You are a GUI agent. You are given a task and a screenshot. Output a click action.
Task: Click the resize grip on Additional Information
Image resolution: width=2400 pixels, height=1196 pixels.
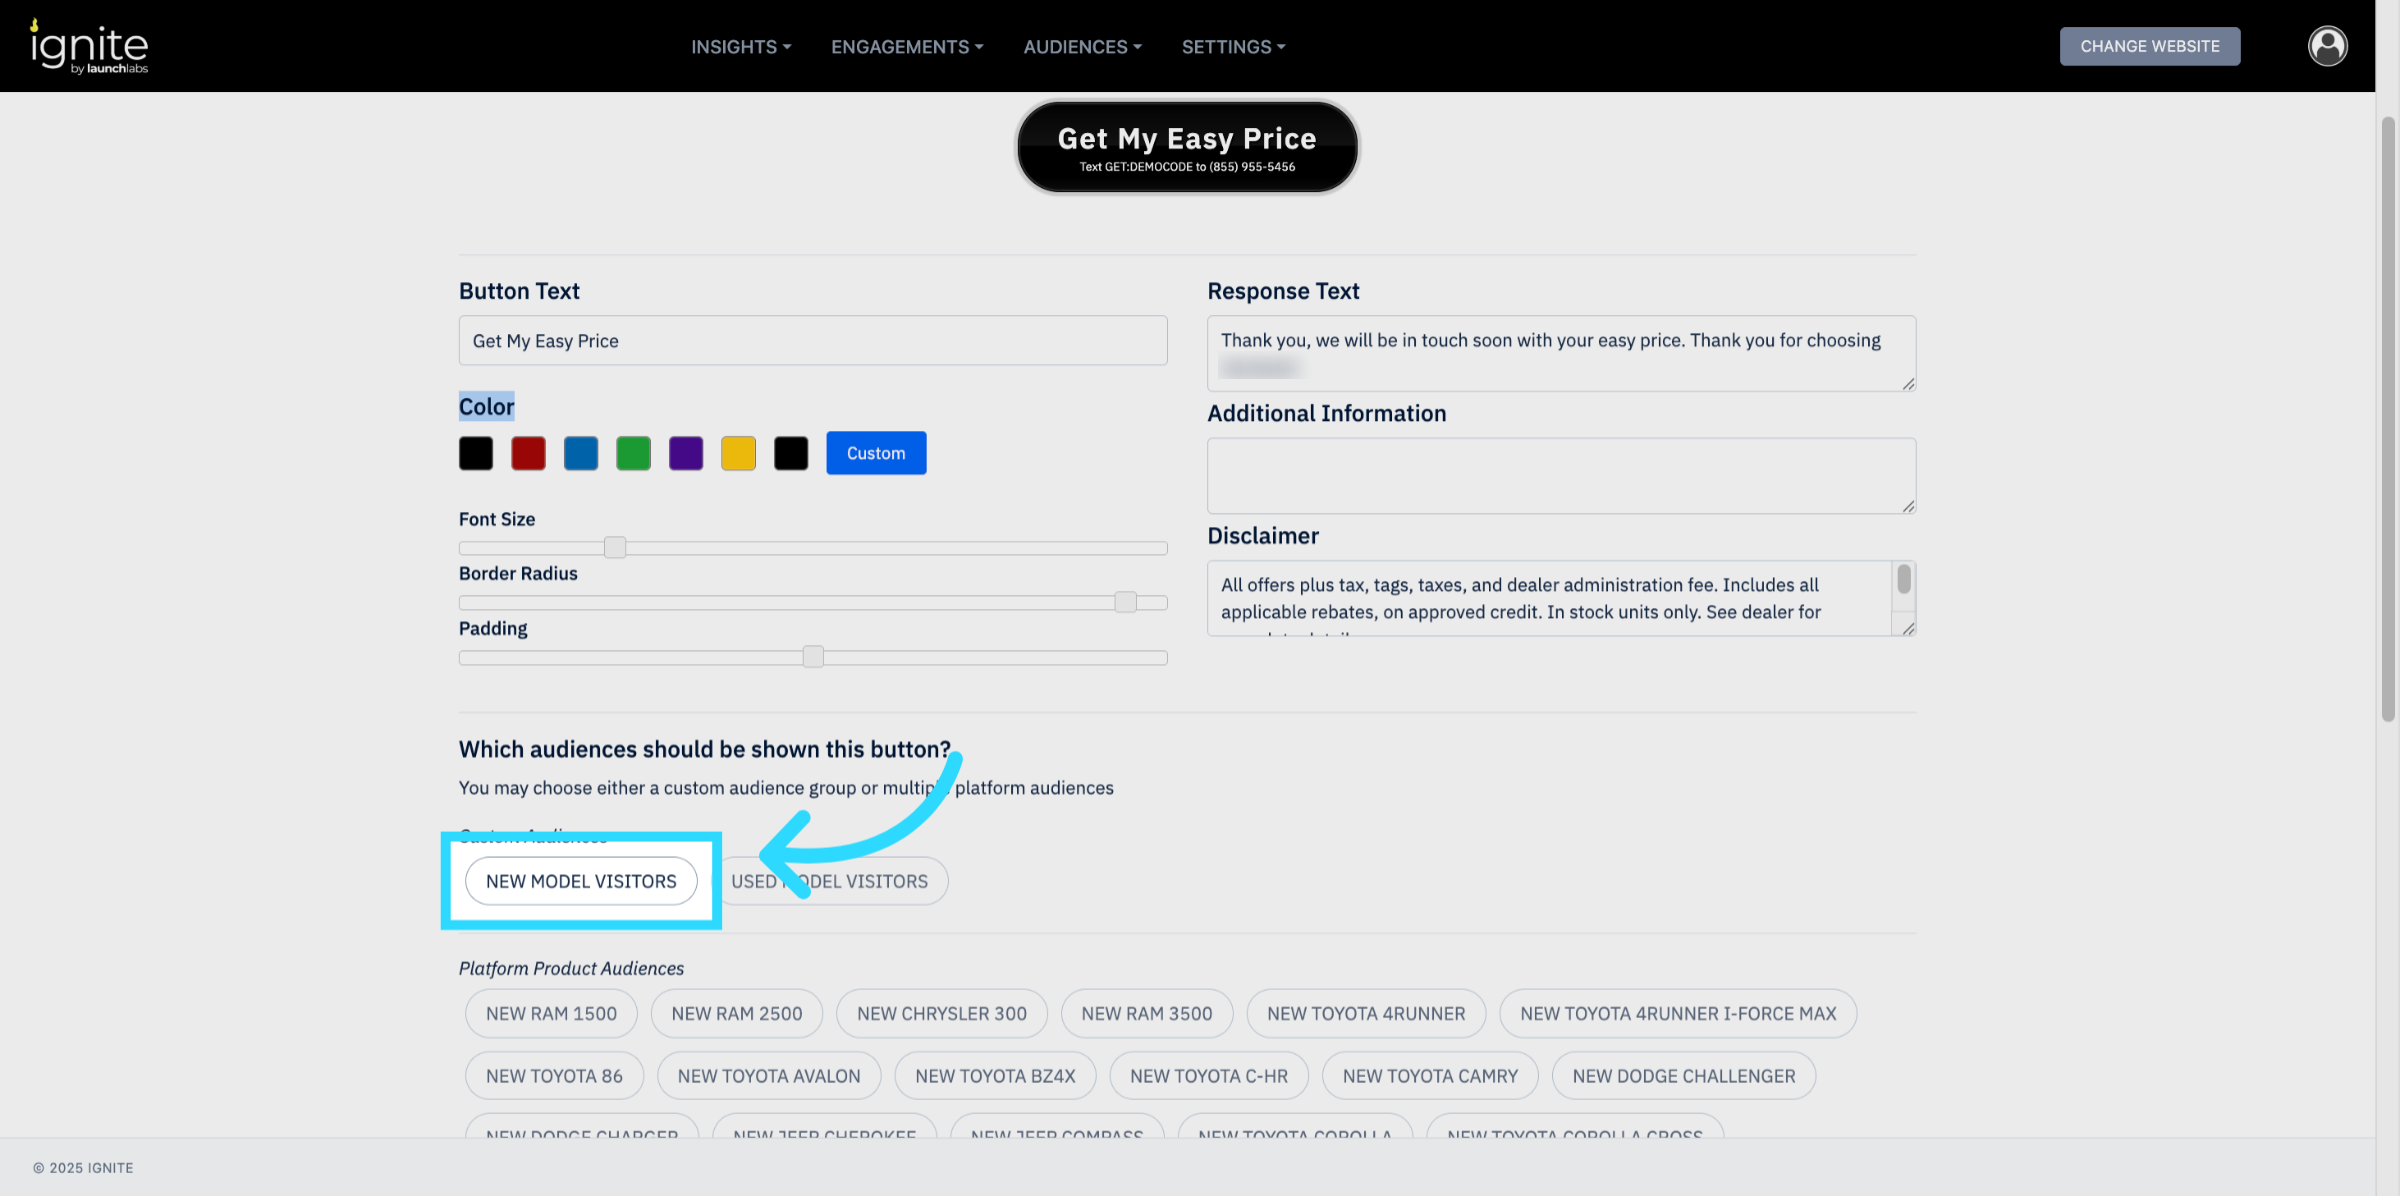[1908, 506]
